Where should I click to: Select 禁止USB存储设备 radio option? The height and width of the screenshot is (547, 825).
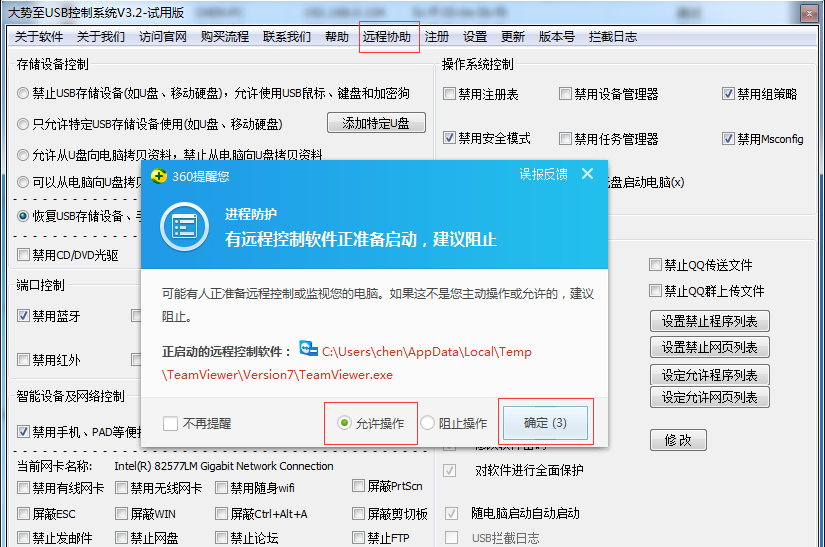click(x=23, y=94)
